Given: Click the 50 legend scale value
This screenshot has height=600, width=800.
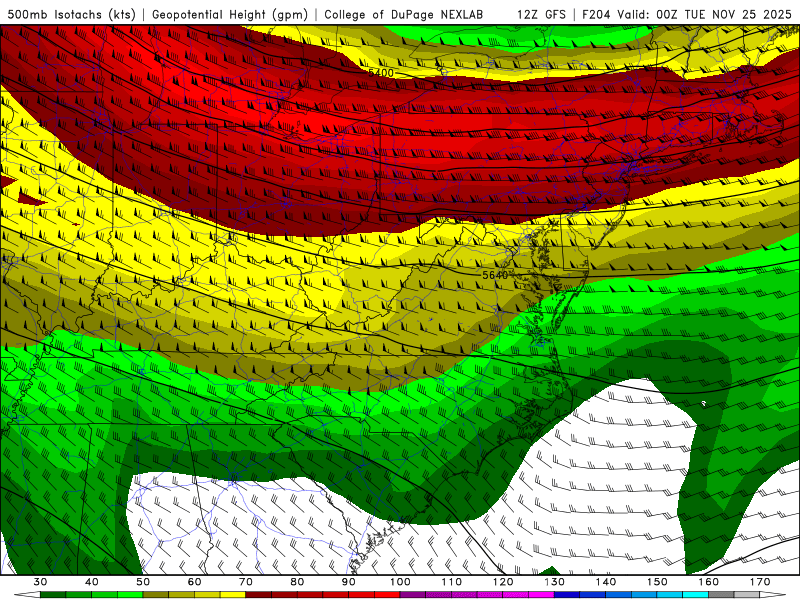Looking at the screenshot, I should point(143,582).
